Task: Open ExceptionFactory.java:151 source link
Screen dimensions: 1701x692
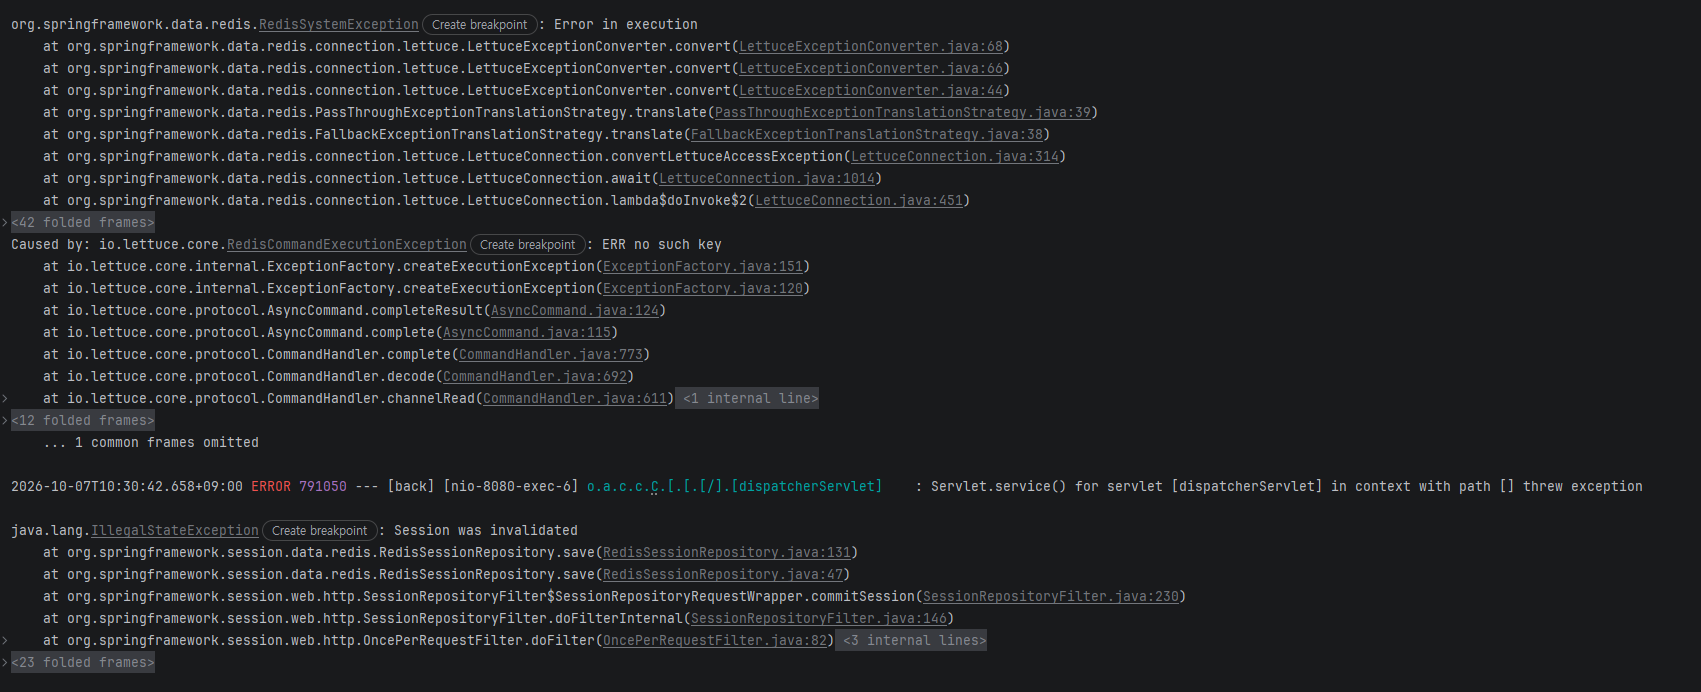Action: pyautogui.click(x=703, y=266)
